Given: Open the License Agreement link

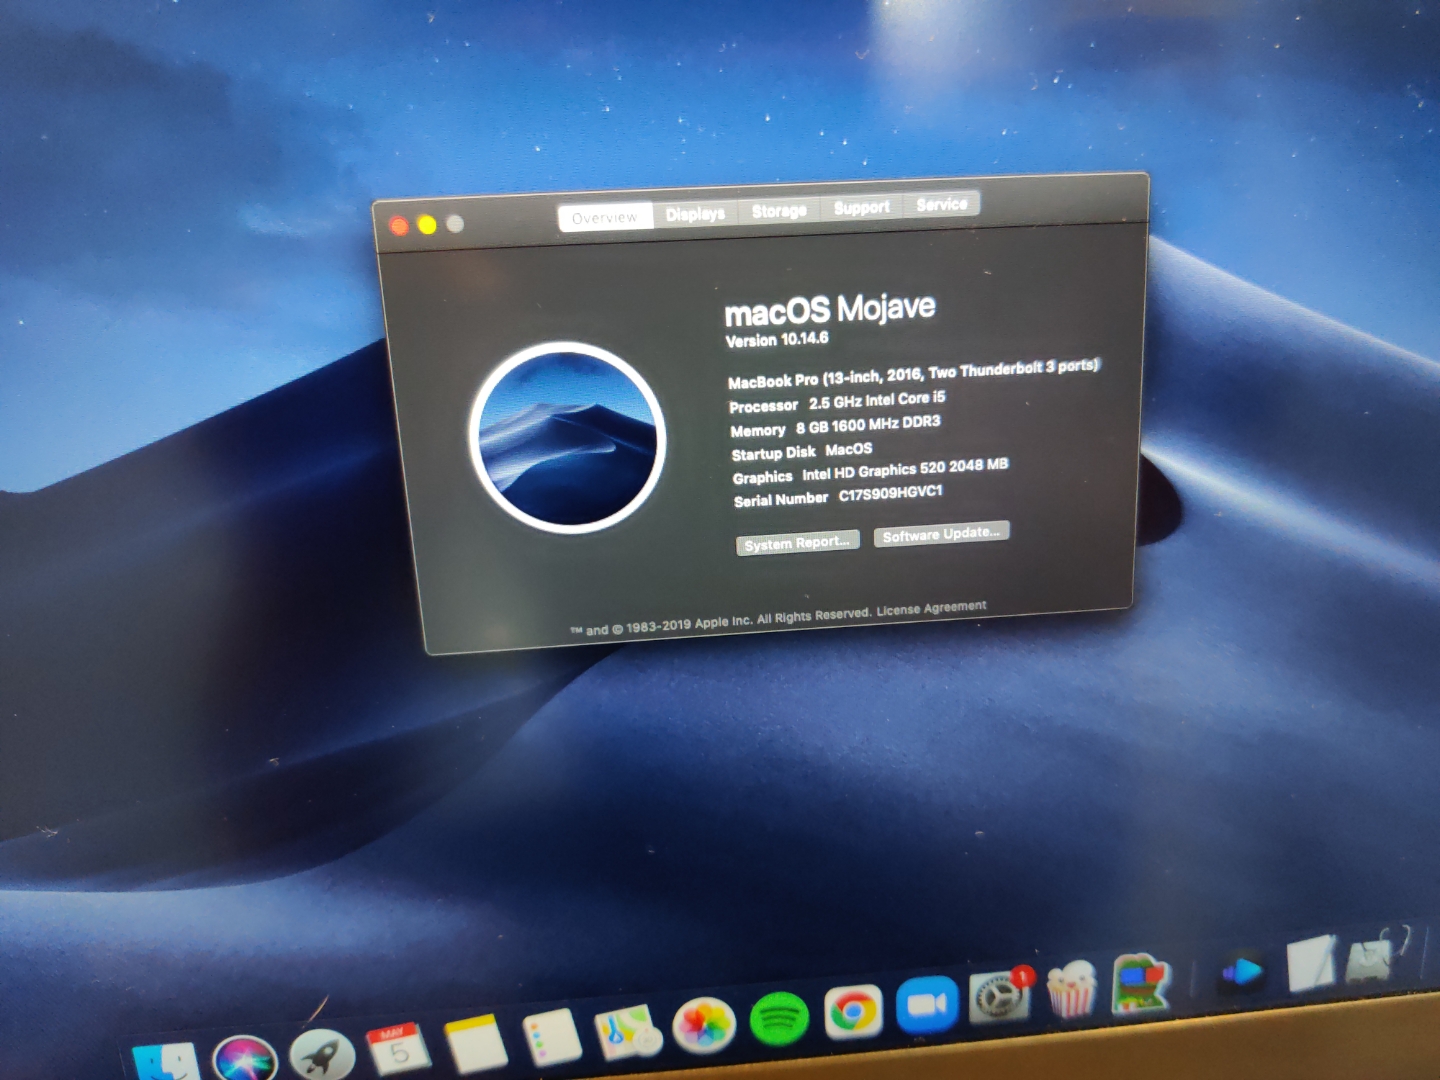Looking at the screenshot, I should (x=931, y=608).
